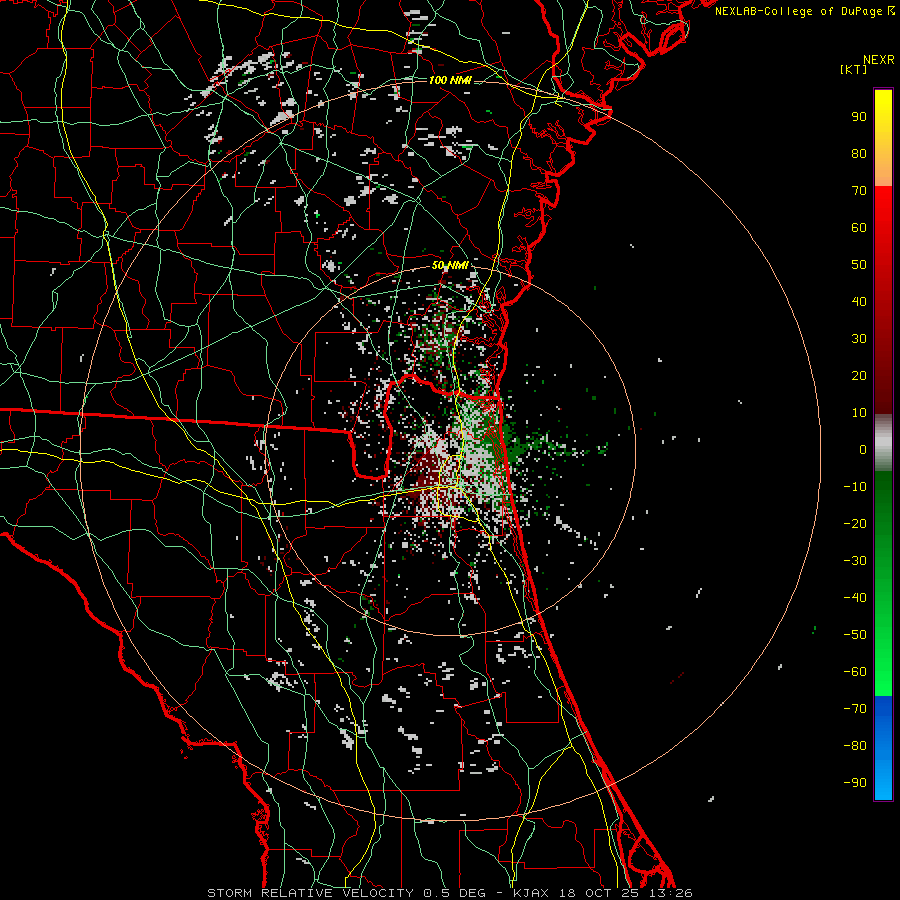
Task: Click the KJAX station identifier in caption
Action: click(531, 893)
